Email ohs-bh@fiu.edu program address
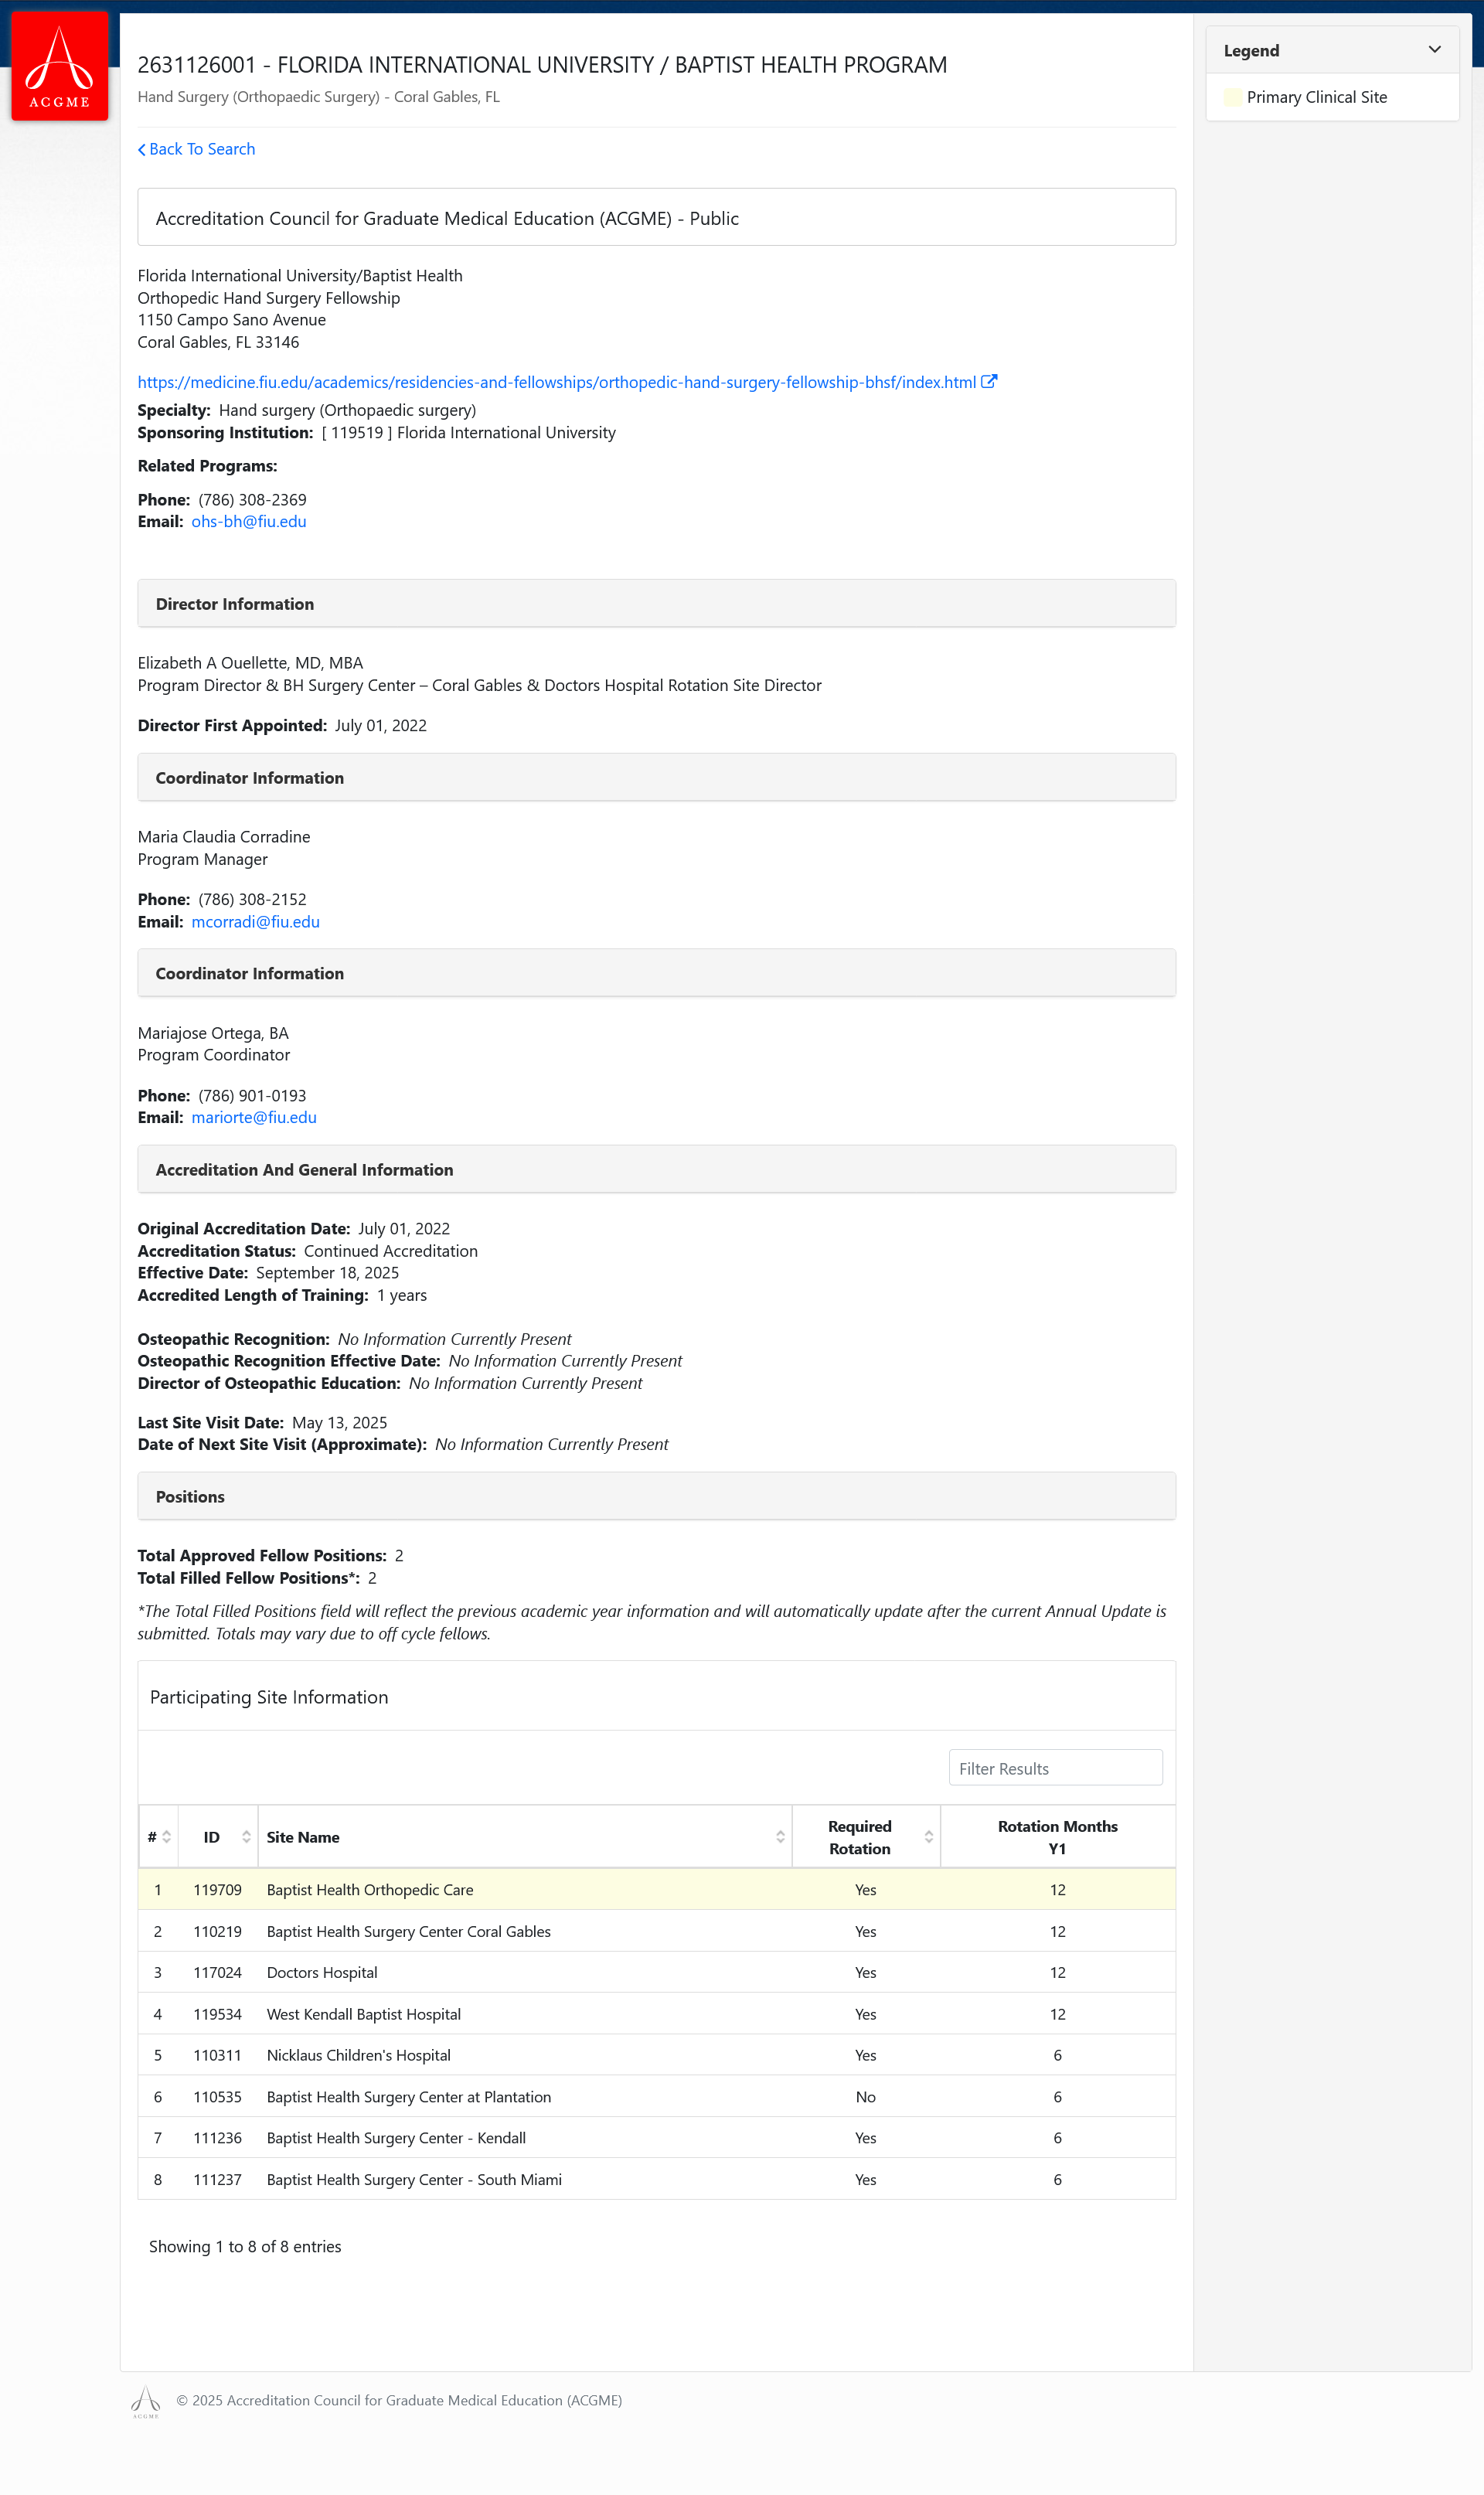Screen dimensions: 1484x2495 point(249,521)
